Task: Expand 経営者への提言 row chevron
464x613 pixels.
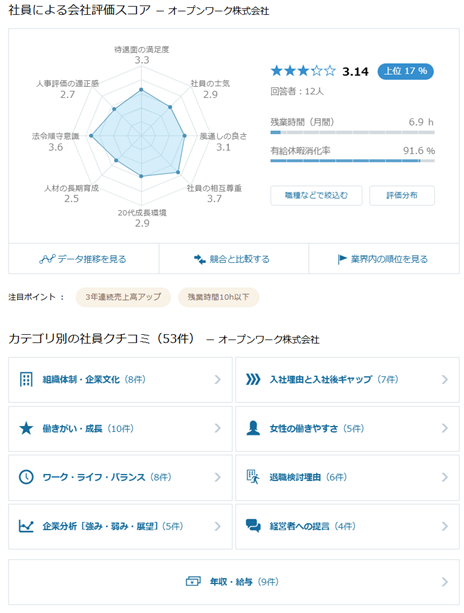Action: pos(445,526)
